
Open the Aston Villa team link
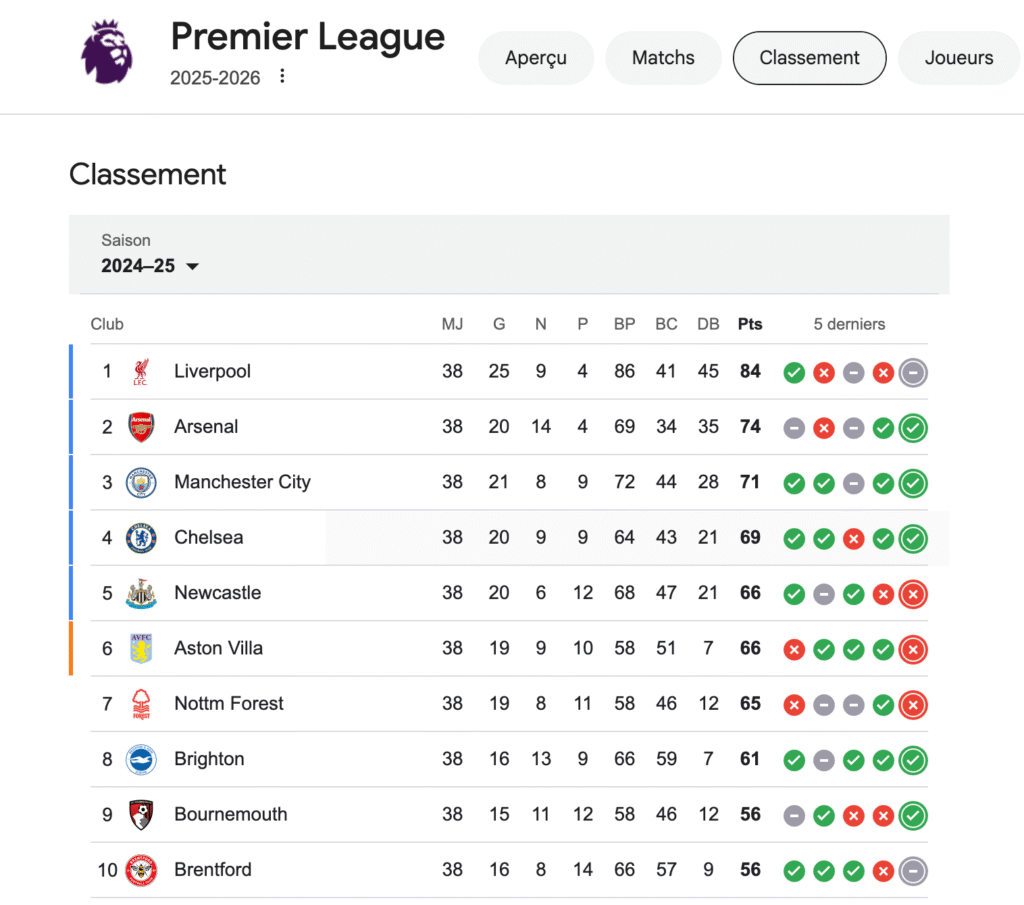click(218, 648)
